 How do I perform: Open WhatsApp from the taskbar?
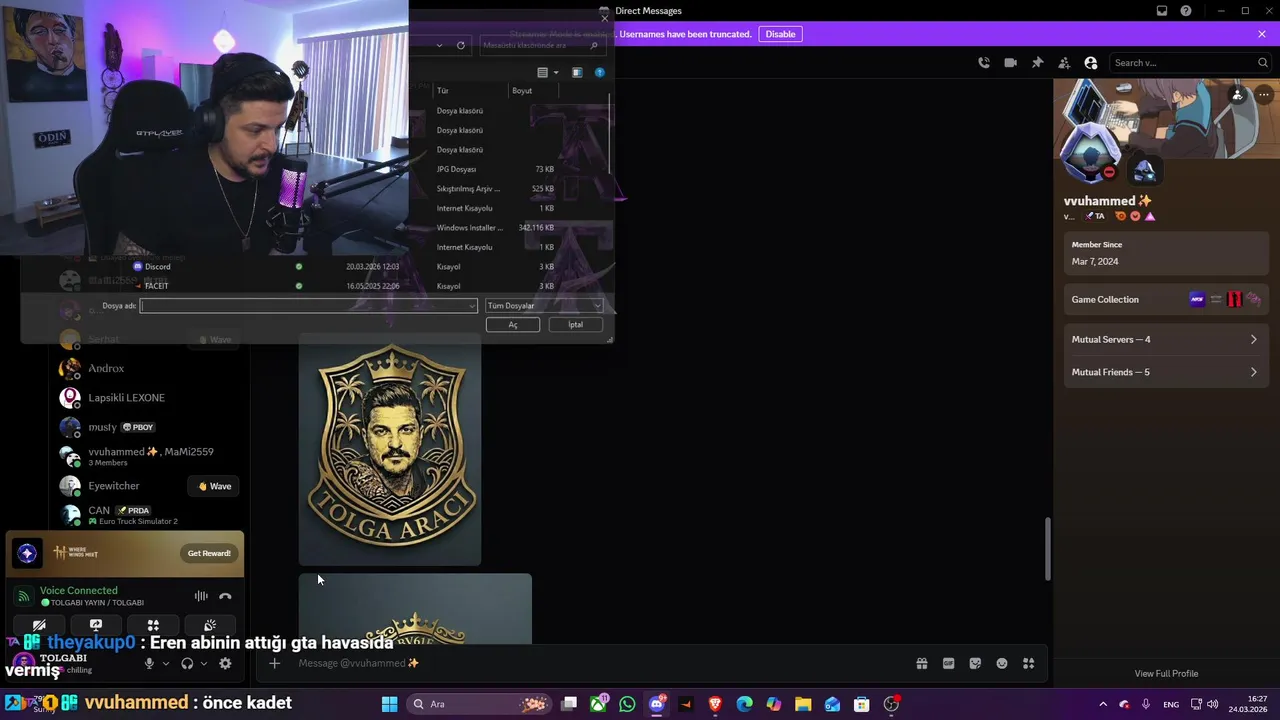(x=627, y=704)
